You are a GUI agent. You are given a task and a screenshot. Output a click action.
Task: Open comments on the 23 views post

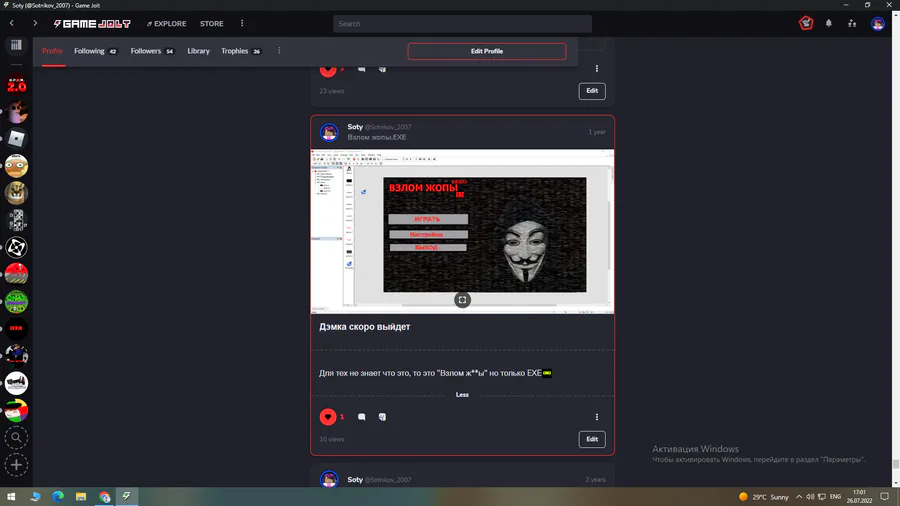click(362, 69)
